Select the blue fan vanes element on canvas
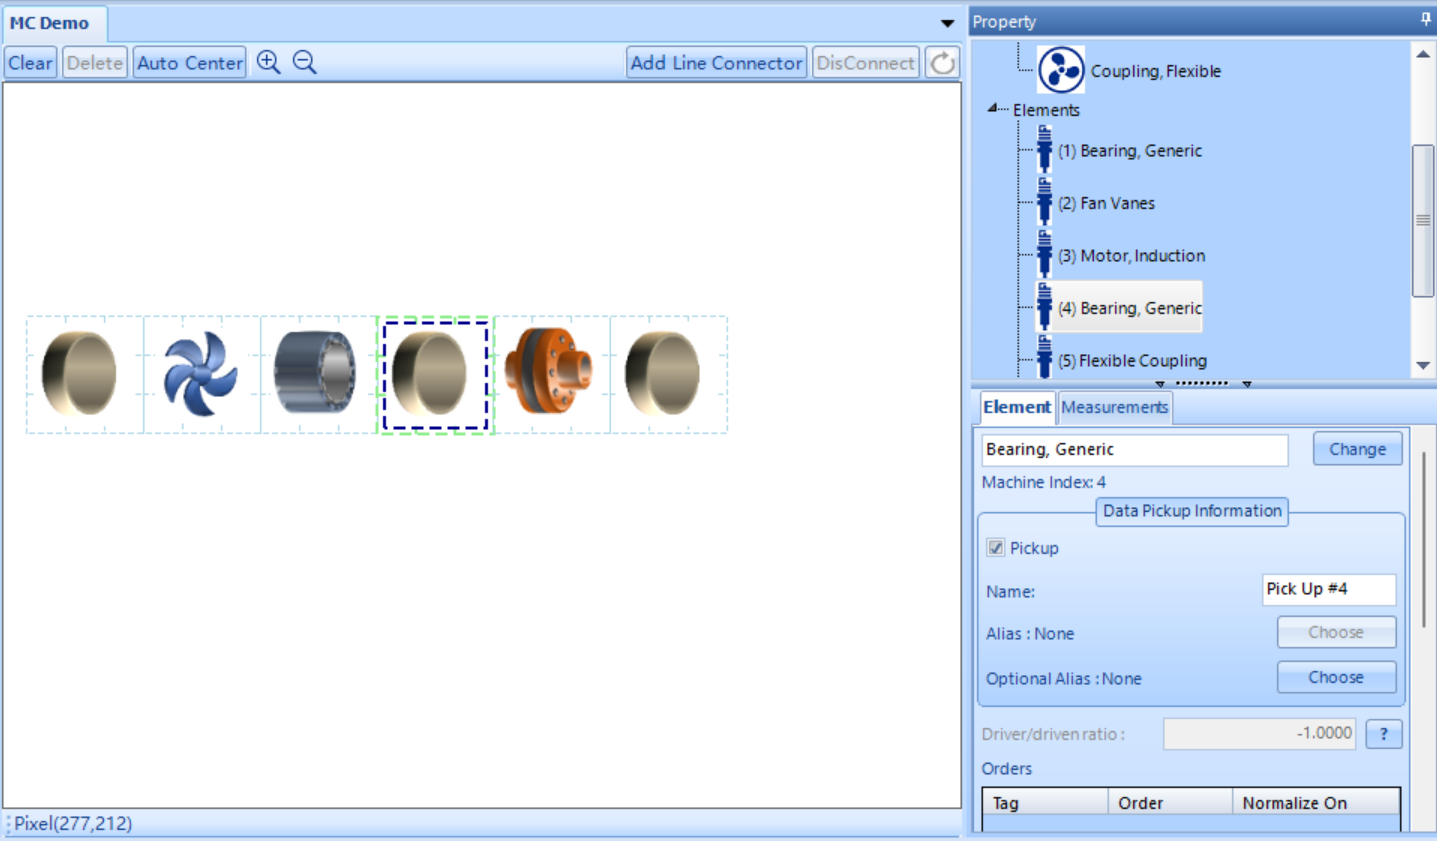1437x841 pixels. pos(201,374)
